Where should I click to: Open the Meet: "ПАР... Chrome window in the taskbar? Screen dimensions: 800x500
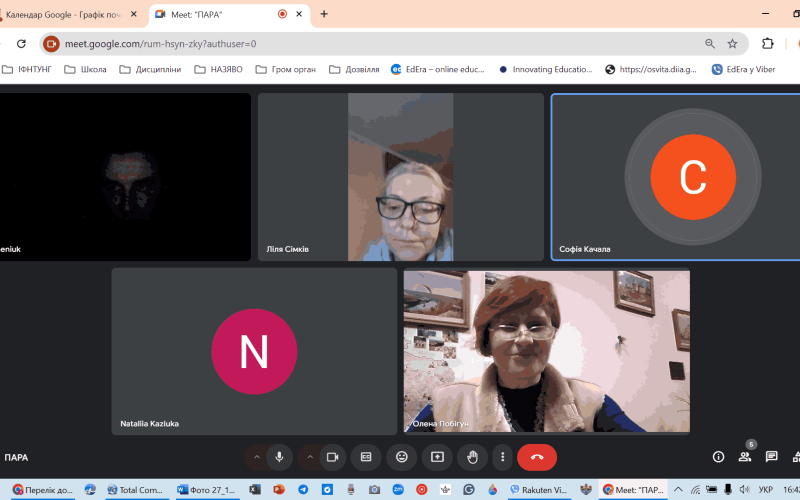click(633, 490)
